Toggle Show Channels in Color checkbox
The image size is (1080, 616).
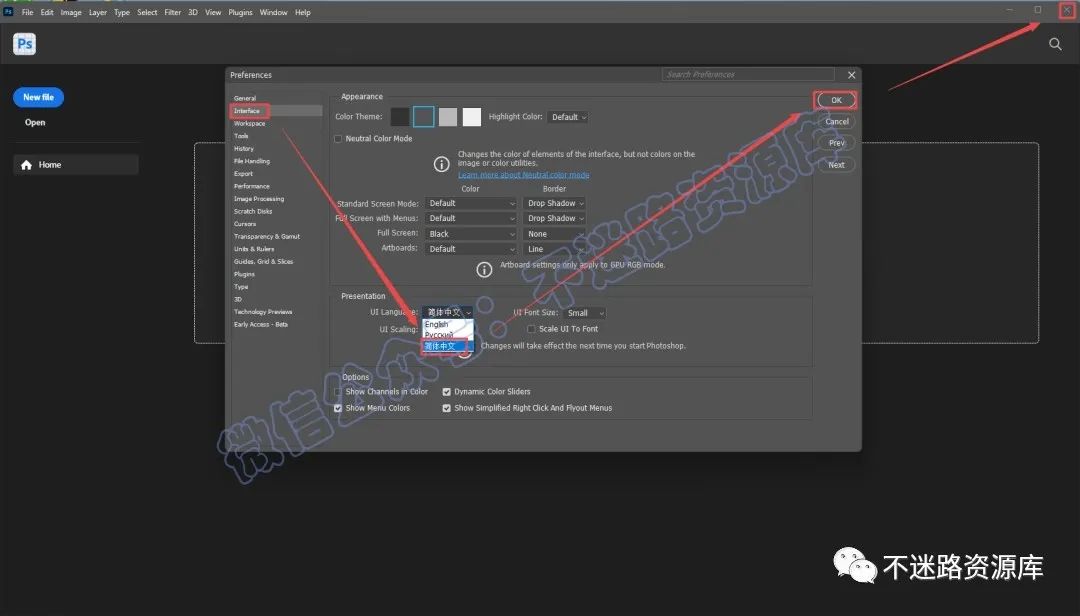338,391
